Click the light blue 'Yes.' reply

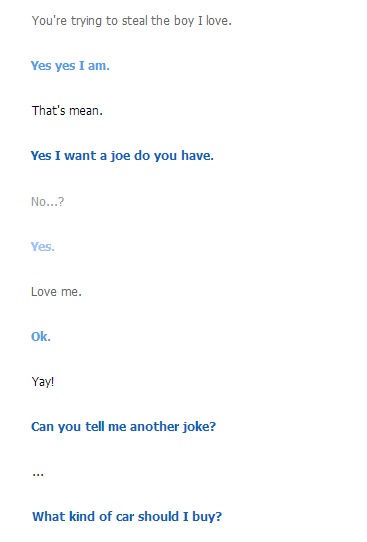pyautogui.click(x=43, y=246)
